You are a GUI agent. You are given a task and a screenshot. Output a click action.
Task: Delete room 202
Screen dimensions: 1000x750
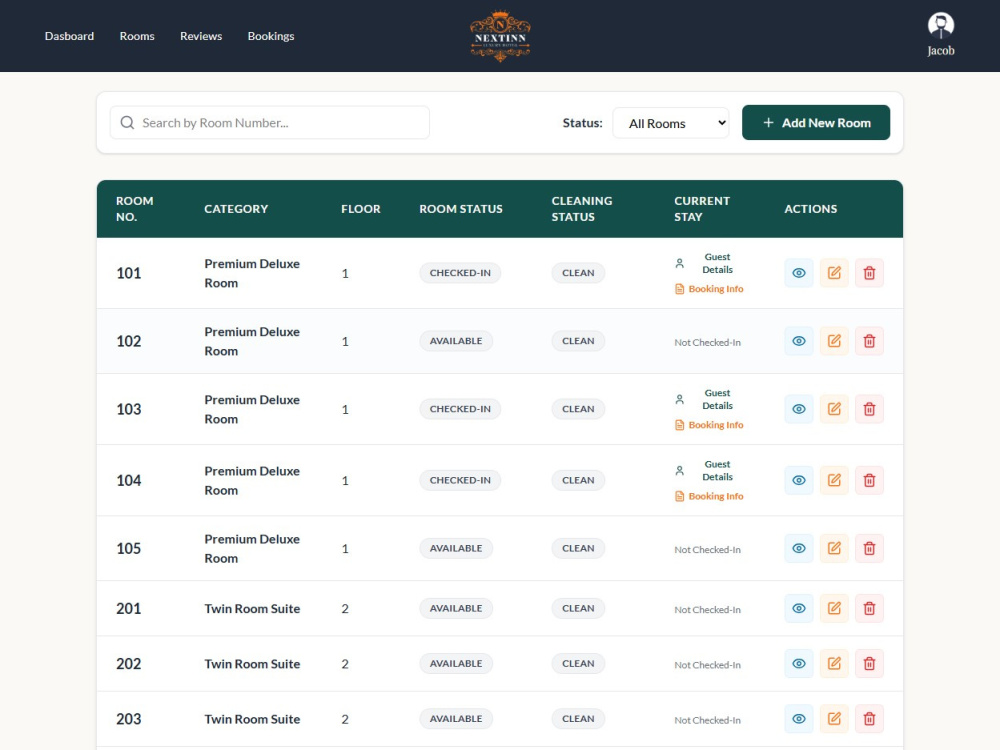coord(869,664)
